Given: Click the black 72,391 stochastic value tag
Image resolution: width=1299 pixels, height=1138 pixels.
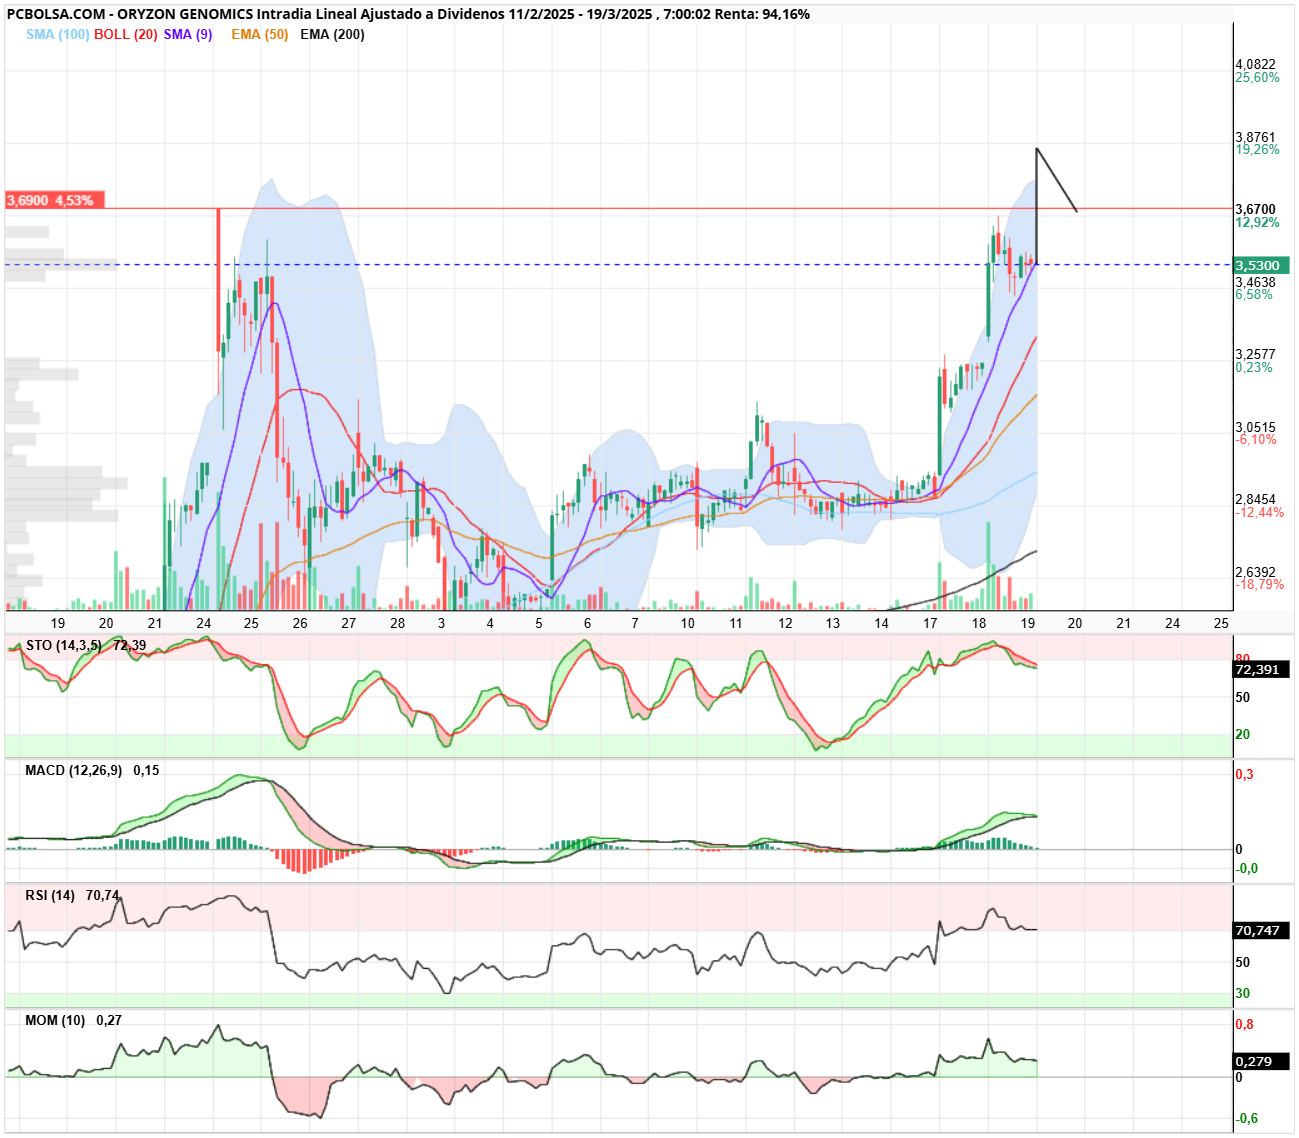Looking at the screenshot, I should 1261,669.
